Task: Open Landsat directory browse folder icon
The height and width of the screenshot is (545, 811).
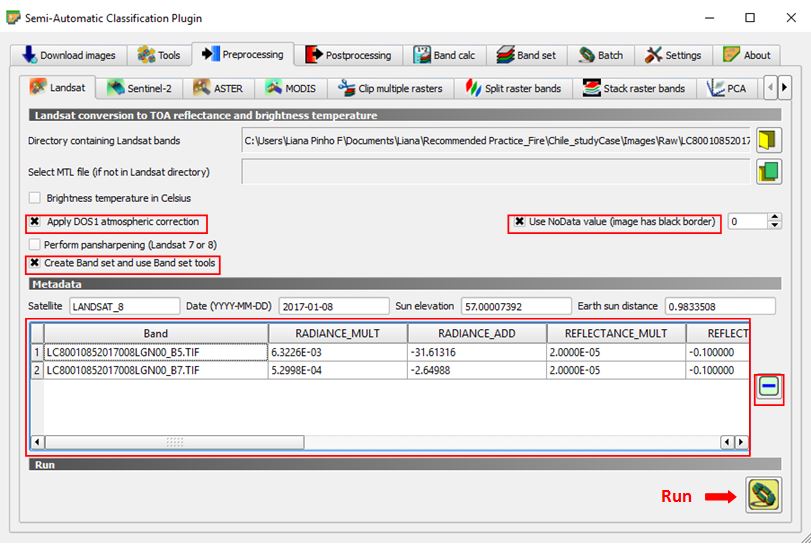Action: coord(767,140)
